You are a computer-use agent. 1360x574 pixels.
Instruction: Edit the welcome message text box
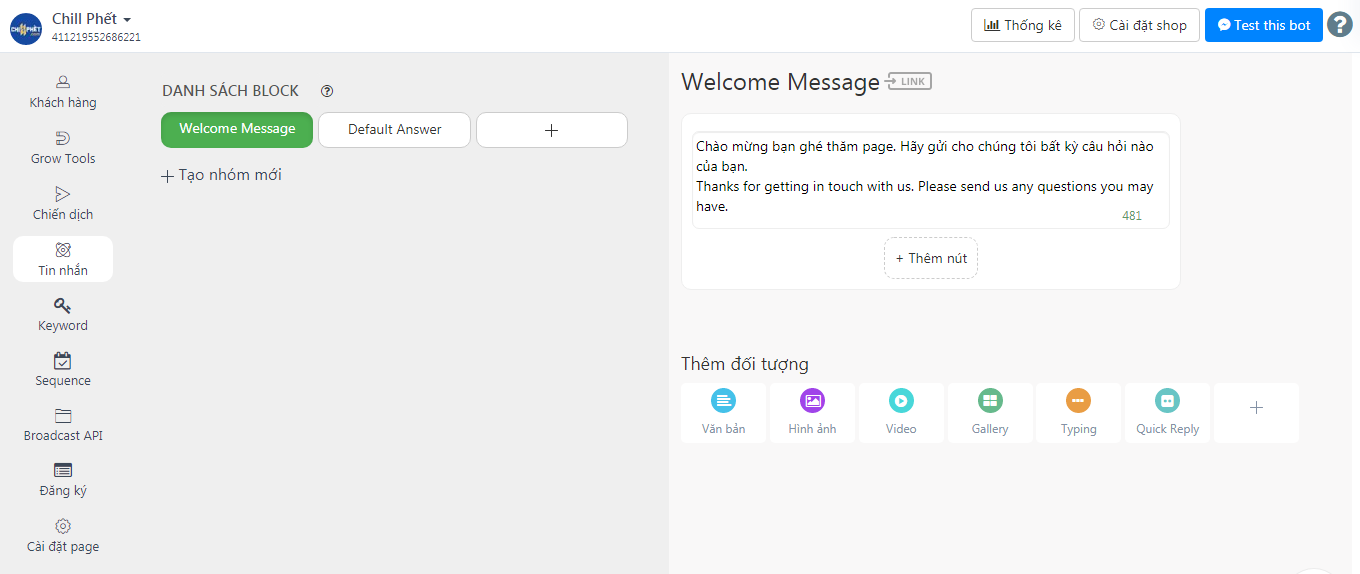[930, 180]
